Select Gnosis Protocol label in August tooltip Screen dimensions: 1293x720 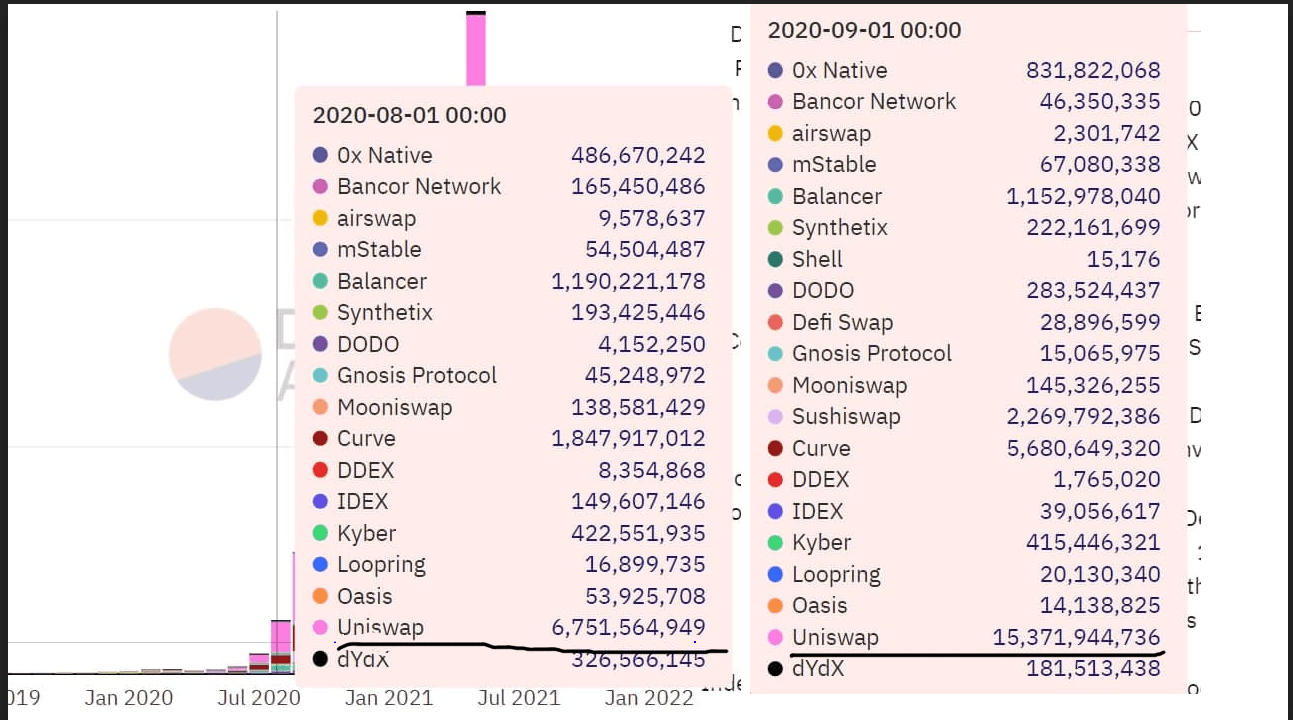pyautogui.click(x=417, y=376)
